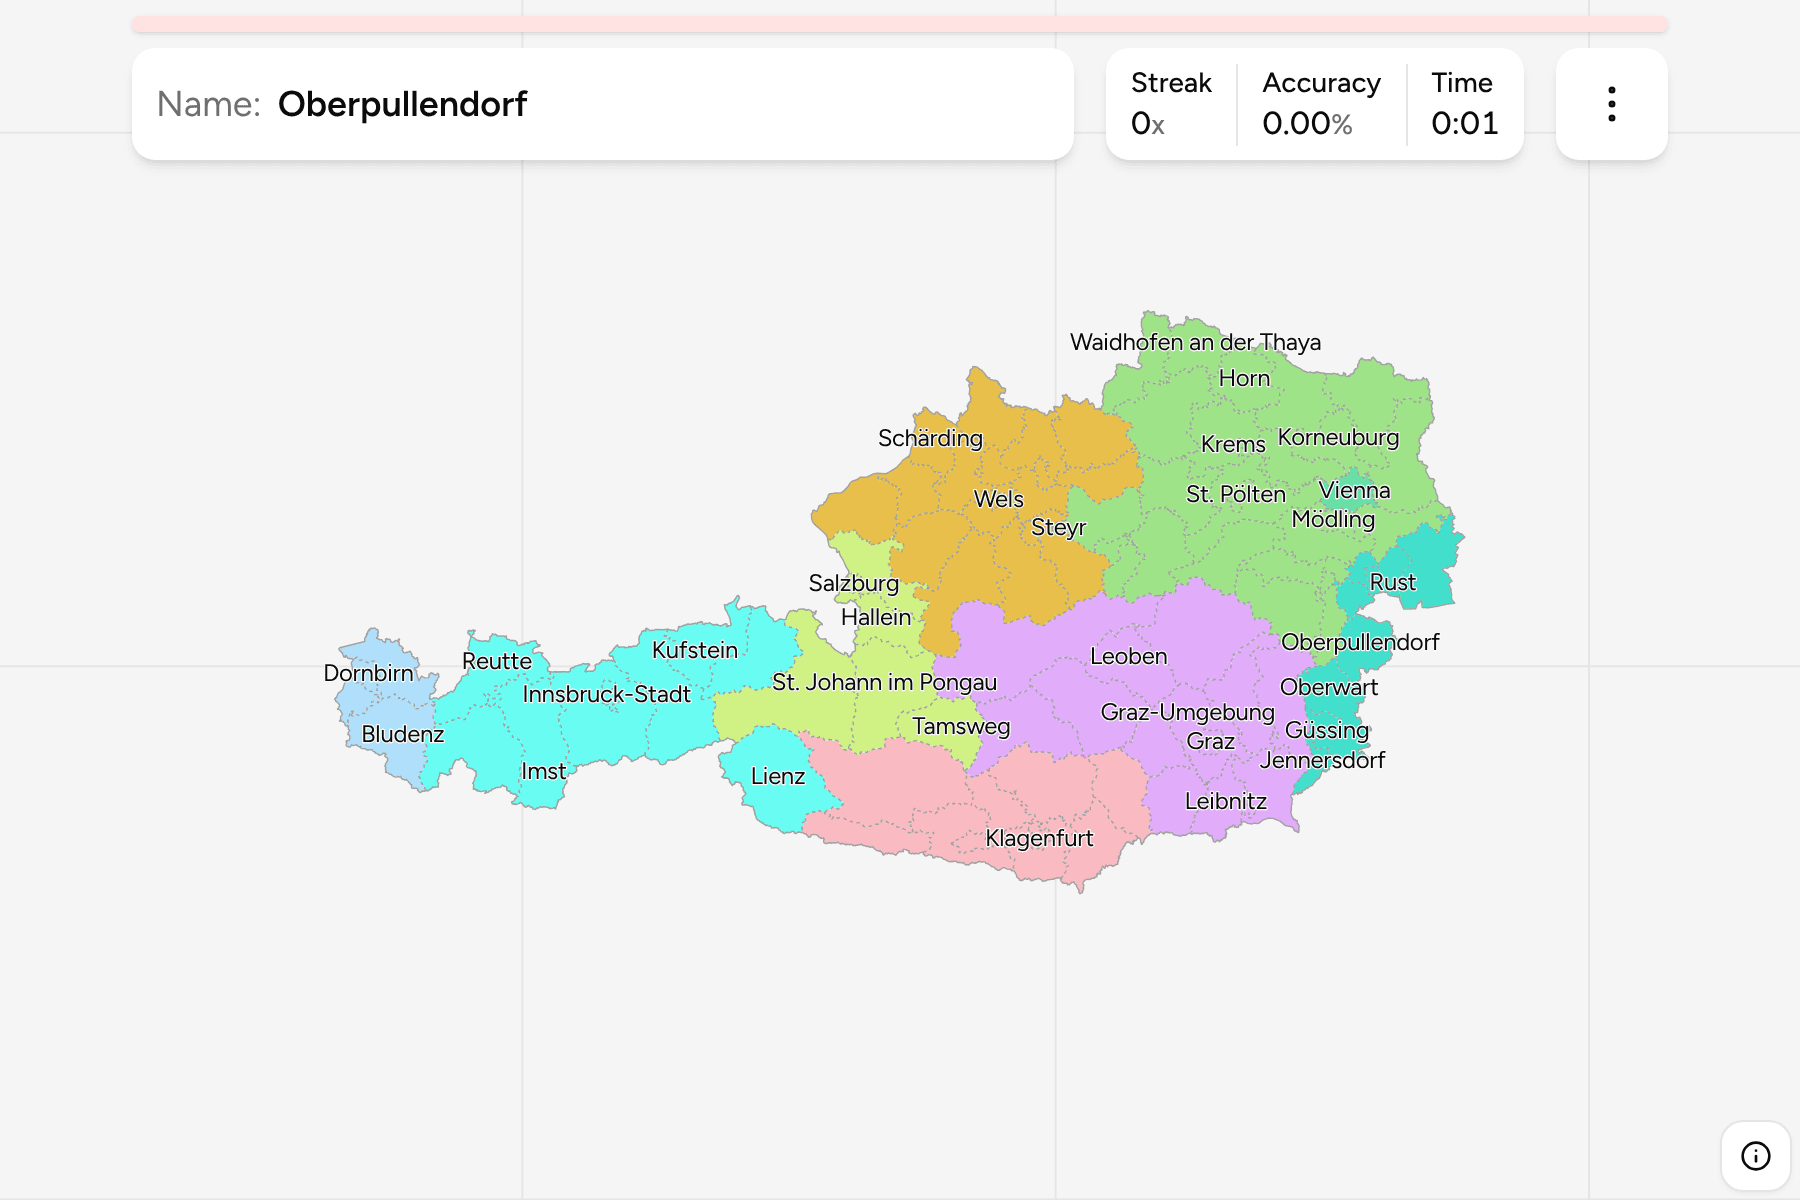Select the Salzburg map label
Screen dimensions: 1800x1200
pyautogui.click(x=853, y=583)
